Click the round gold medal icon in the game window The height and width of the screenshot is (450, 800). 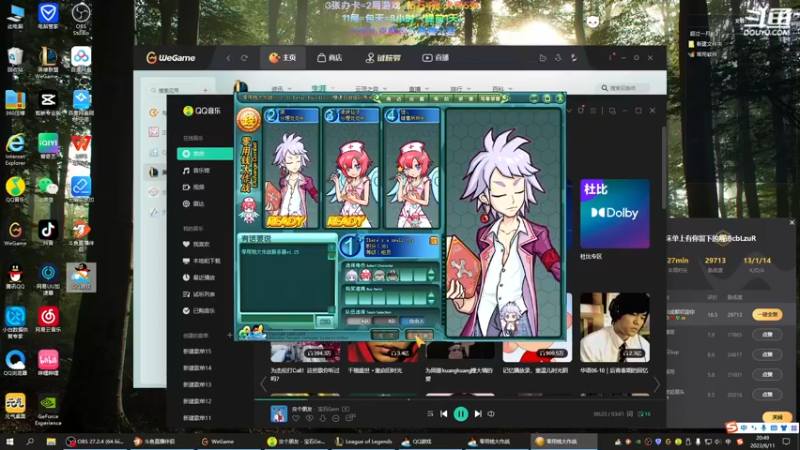249,120
